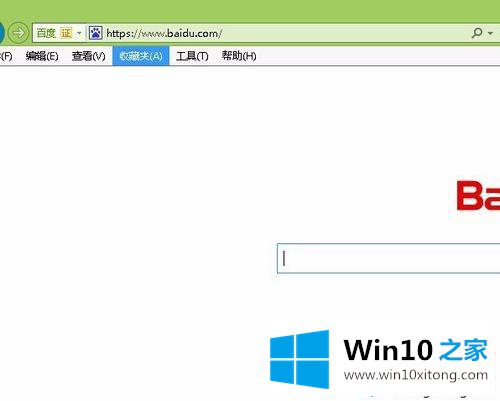This screenshot has width=500, height=401.
Task: Click the search magnifier icon in address bar
Action: [477, 33]
